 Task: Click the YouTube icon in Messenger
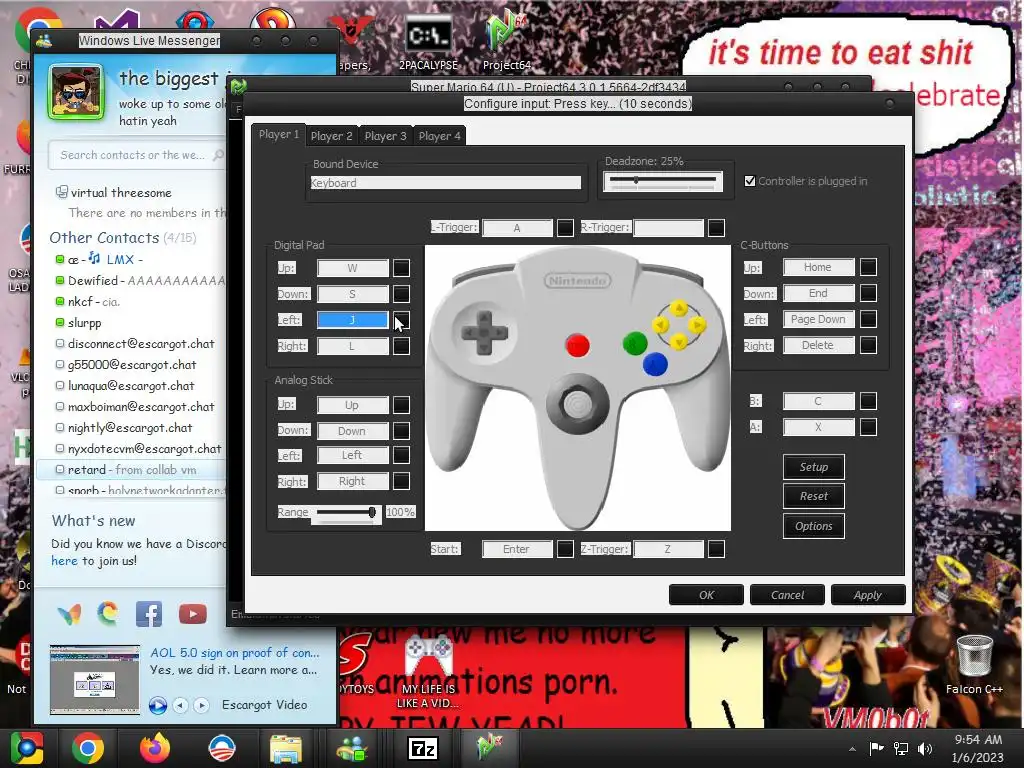(193, 614)
